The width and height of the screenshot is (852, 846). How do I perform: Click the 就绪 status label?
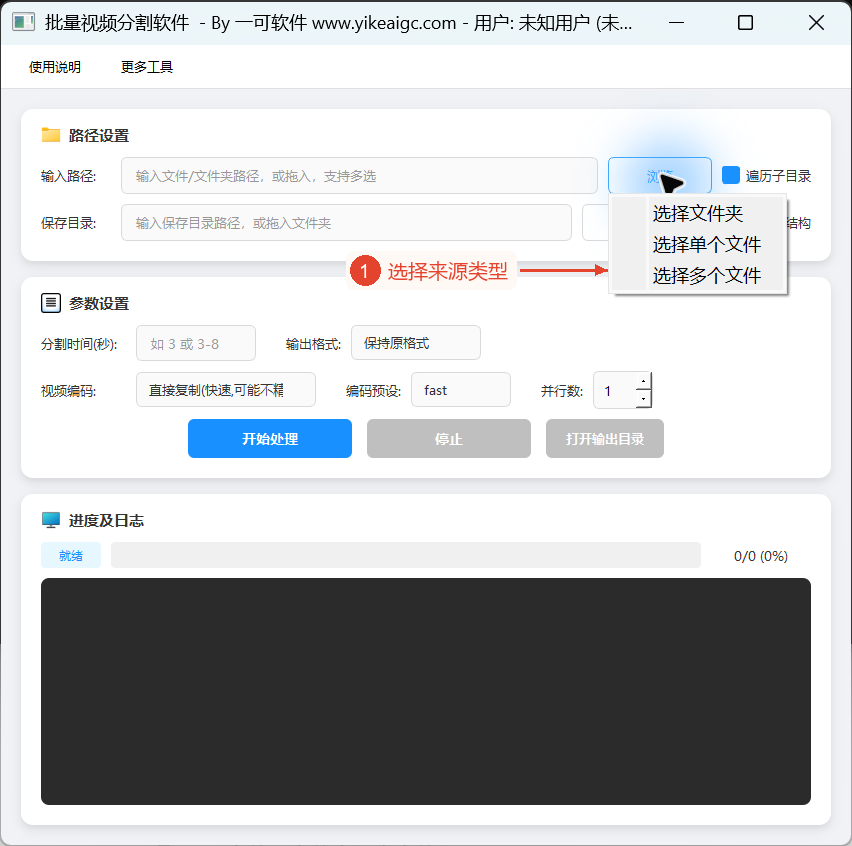(x=71, y=555)
